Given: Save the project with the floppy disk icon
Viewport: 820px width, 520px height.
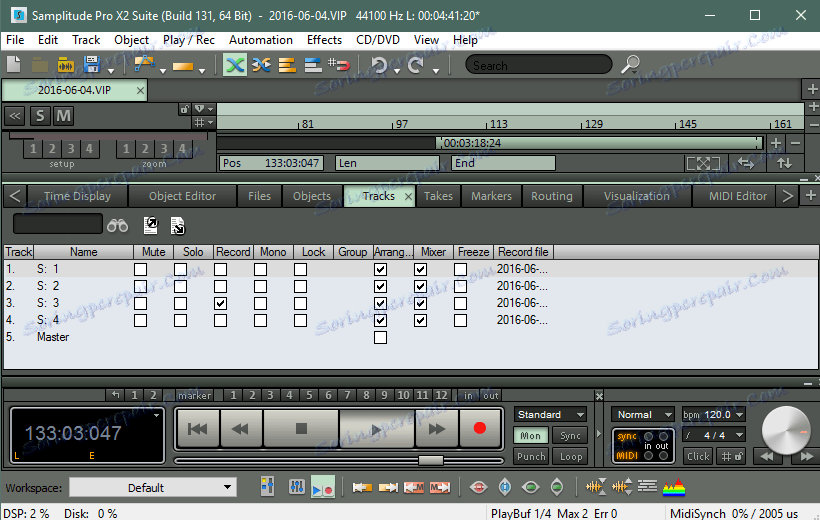Looking at the screenshot, I should point(92,65).
